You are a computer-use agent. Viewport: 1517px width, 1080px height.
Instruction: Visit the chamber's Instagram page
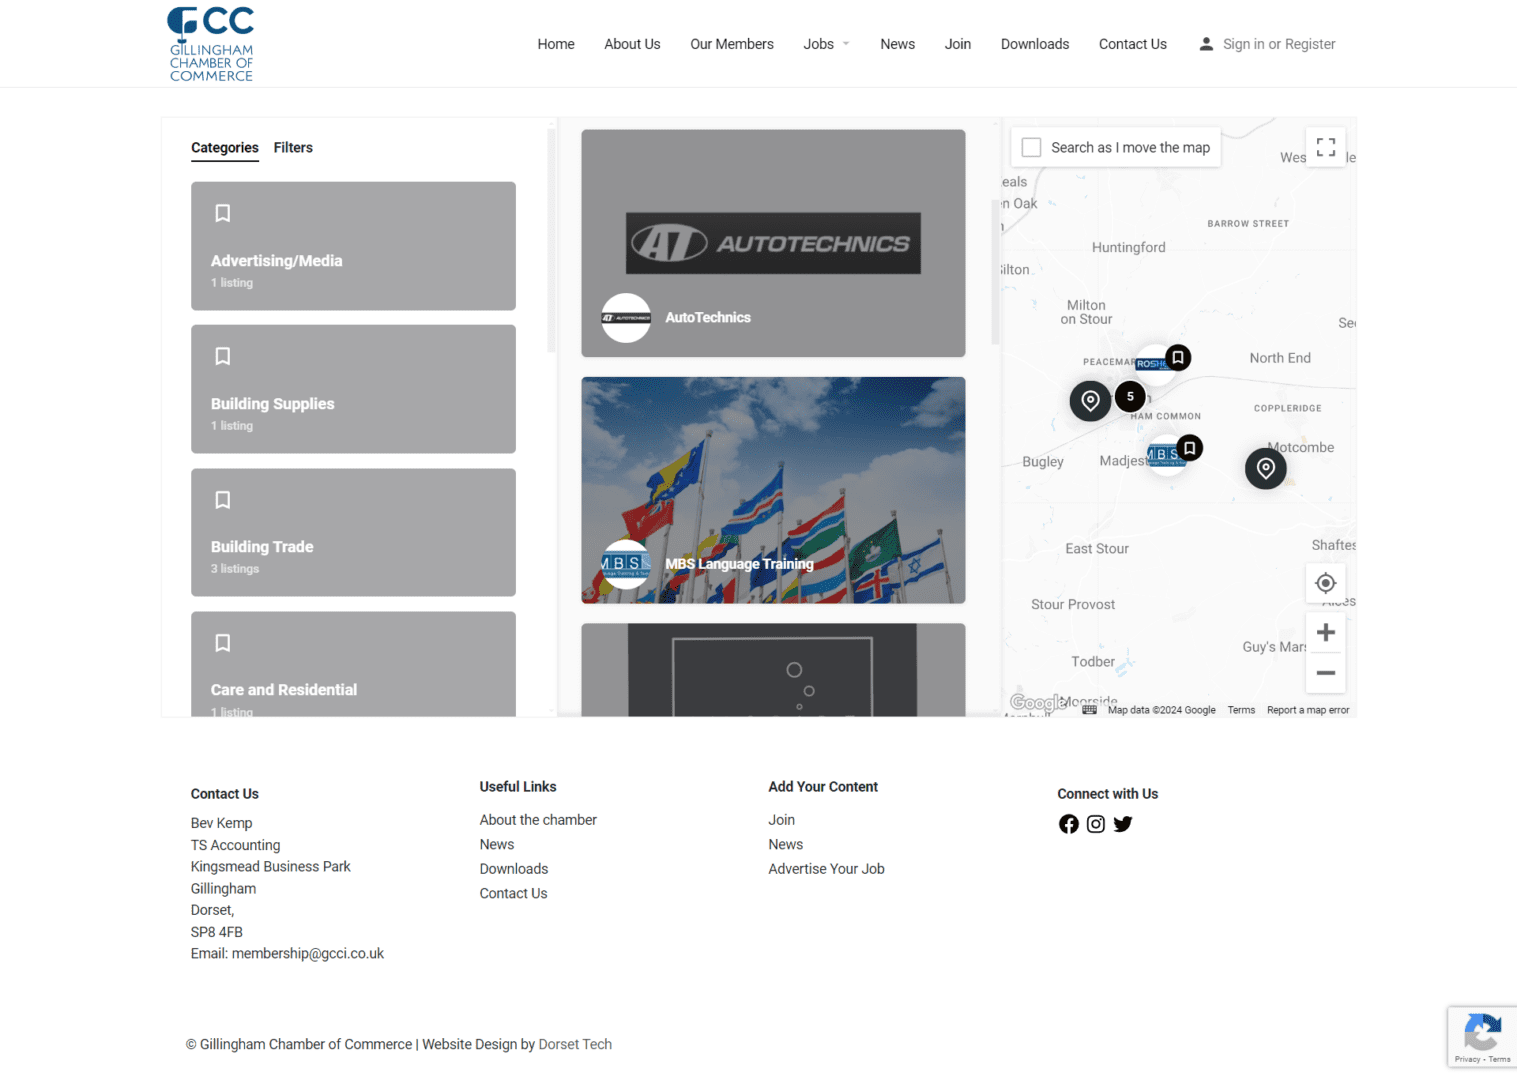coord(1096,824)
